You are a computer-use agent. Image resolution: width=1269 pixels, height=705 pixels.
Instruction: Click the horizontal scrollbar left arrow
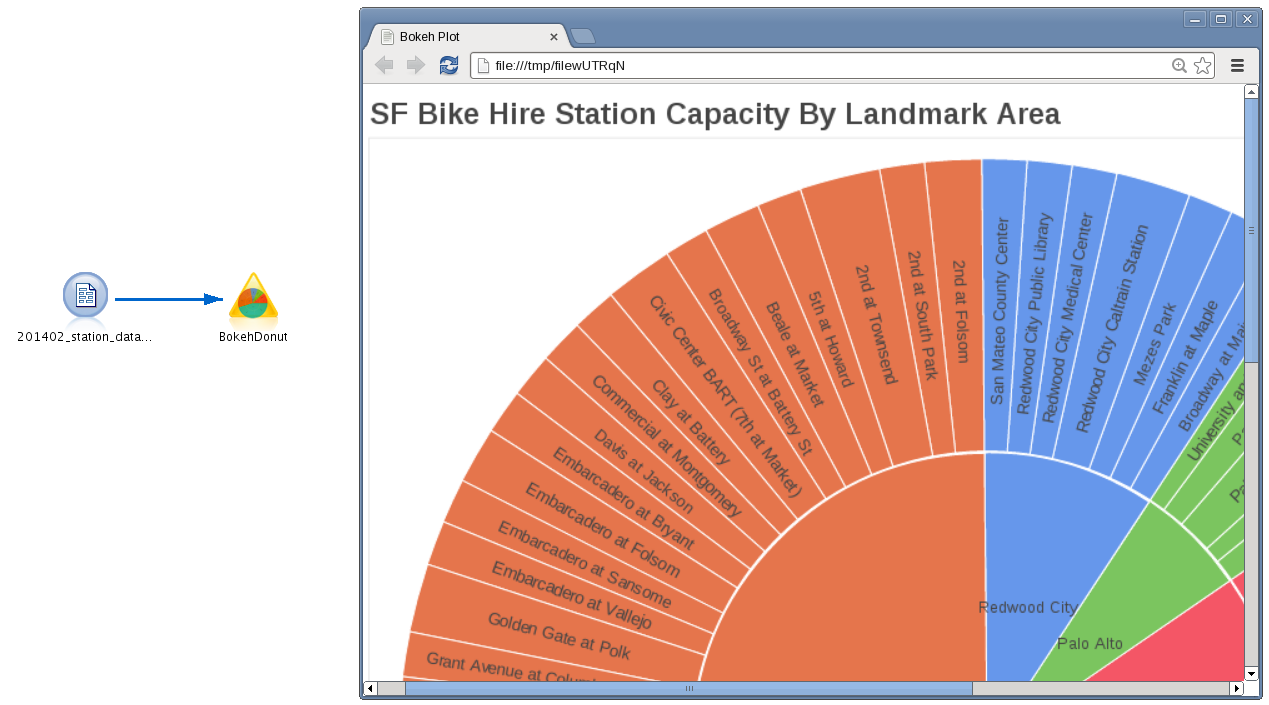pos(370,689)
